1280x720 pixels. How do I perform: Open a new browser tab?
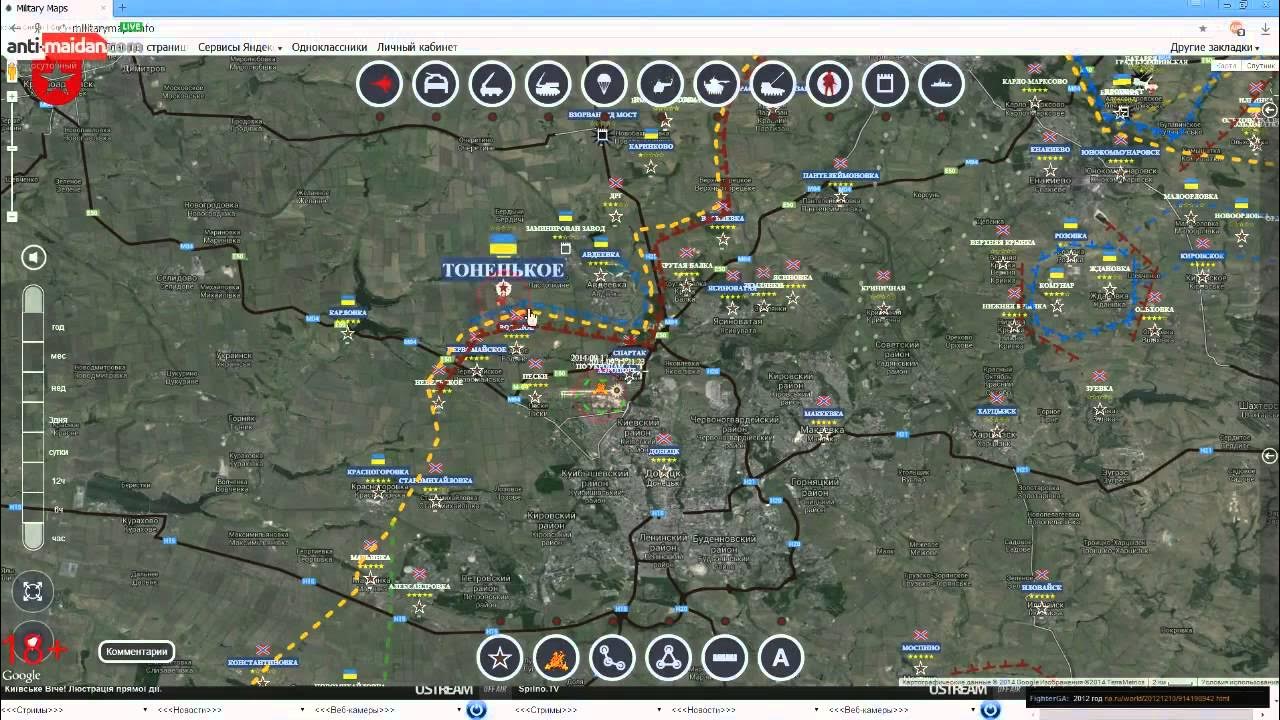[123, 8]
